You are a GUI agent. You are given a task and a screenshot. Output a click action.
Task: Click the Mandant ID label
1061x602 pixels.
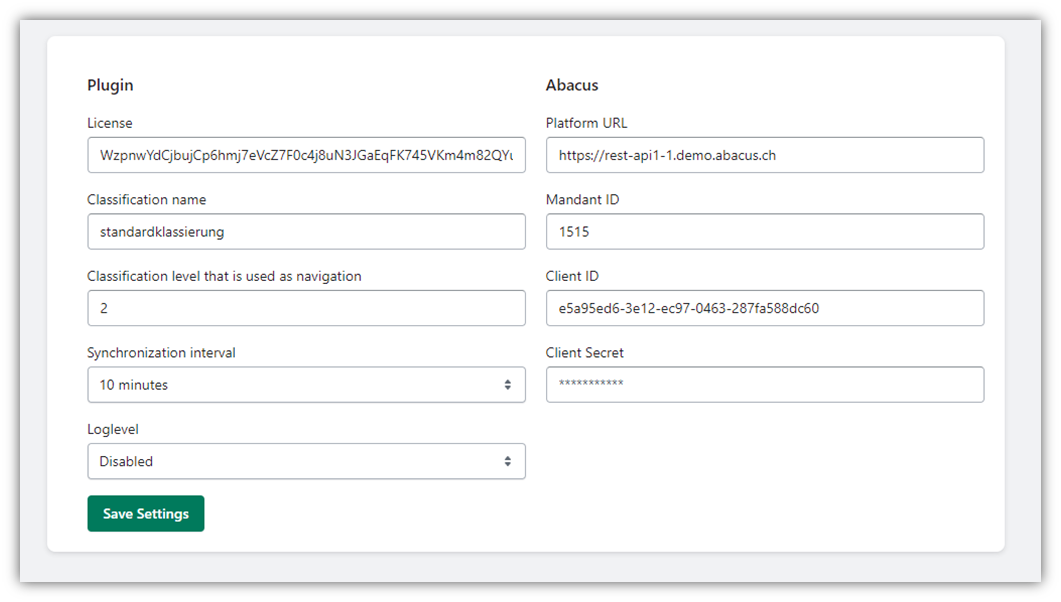[x=582, y=199]
